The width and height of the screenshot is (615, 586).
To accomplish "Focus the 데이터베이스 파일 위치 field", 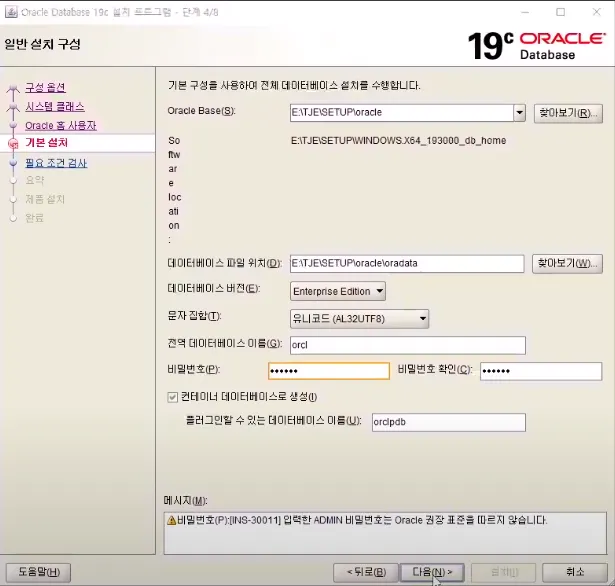I will (x=407, y=264).
